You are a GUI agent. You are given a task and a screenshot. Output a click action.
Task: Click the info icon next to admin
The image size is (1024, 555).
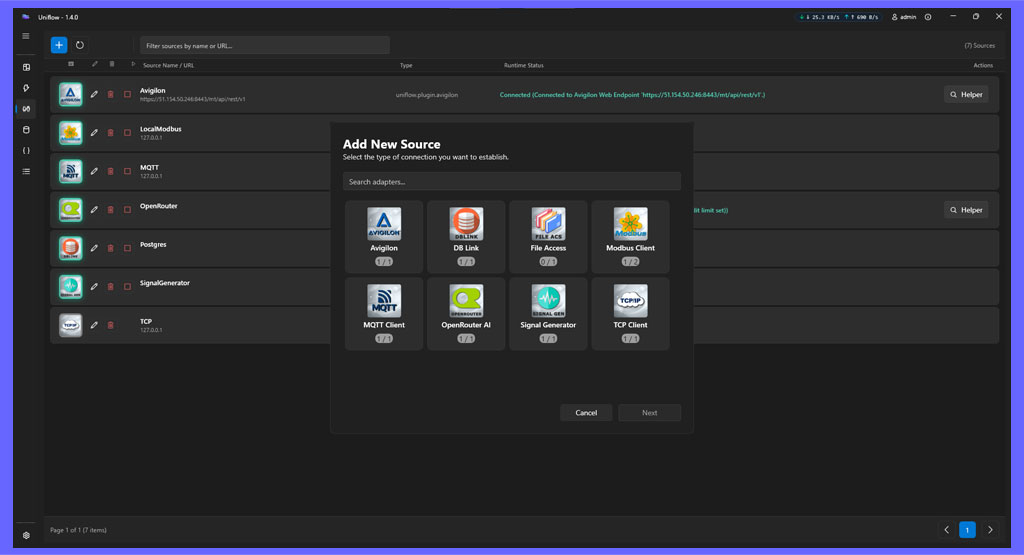(x=928, y=17)
